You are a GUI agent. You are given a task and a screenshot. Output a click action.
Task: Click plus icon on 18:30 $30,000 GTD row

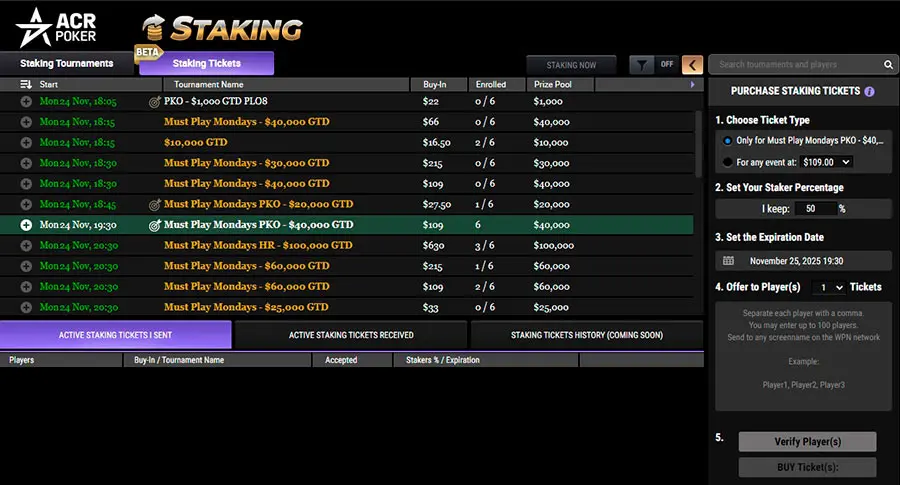[x=26, y=163]
